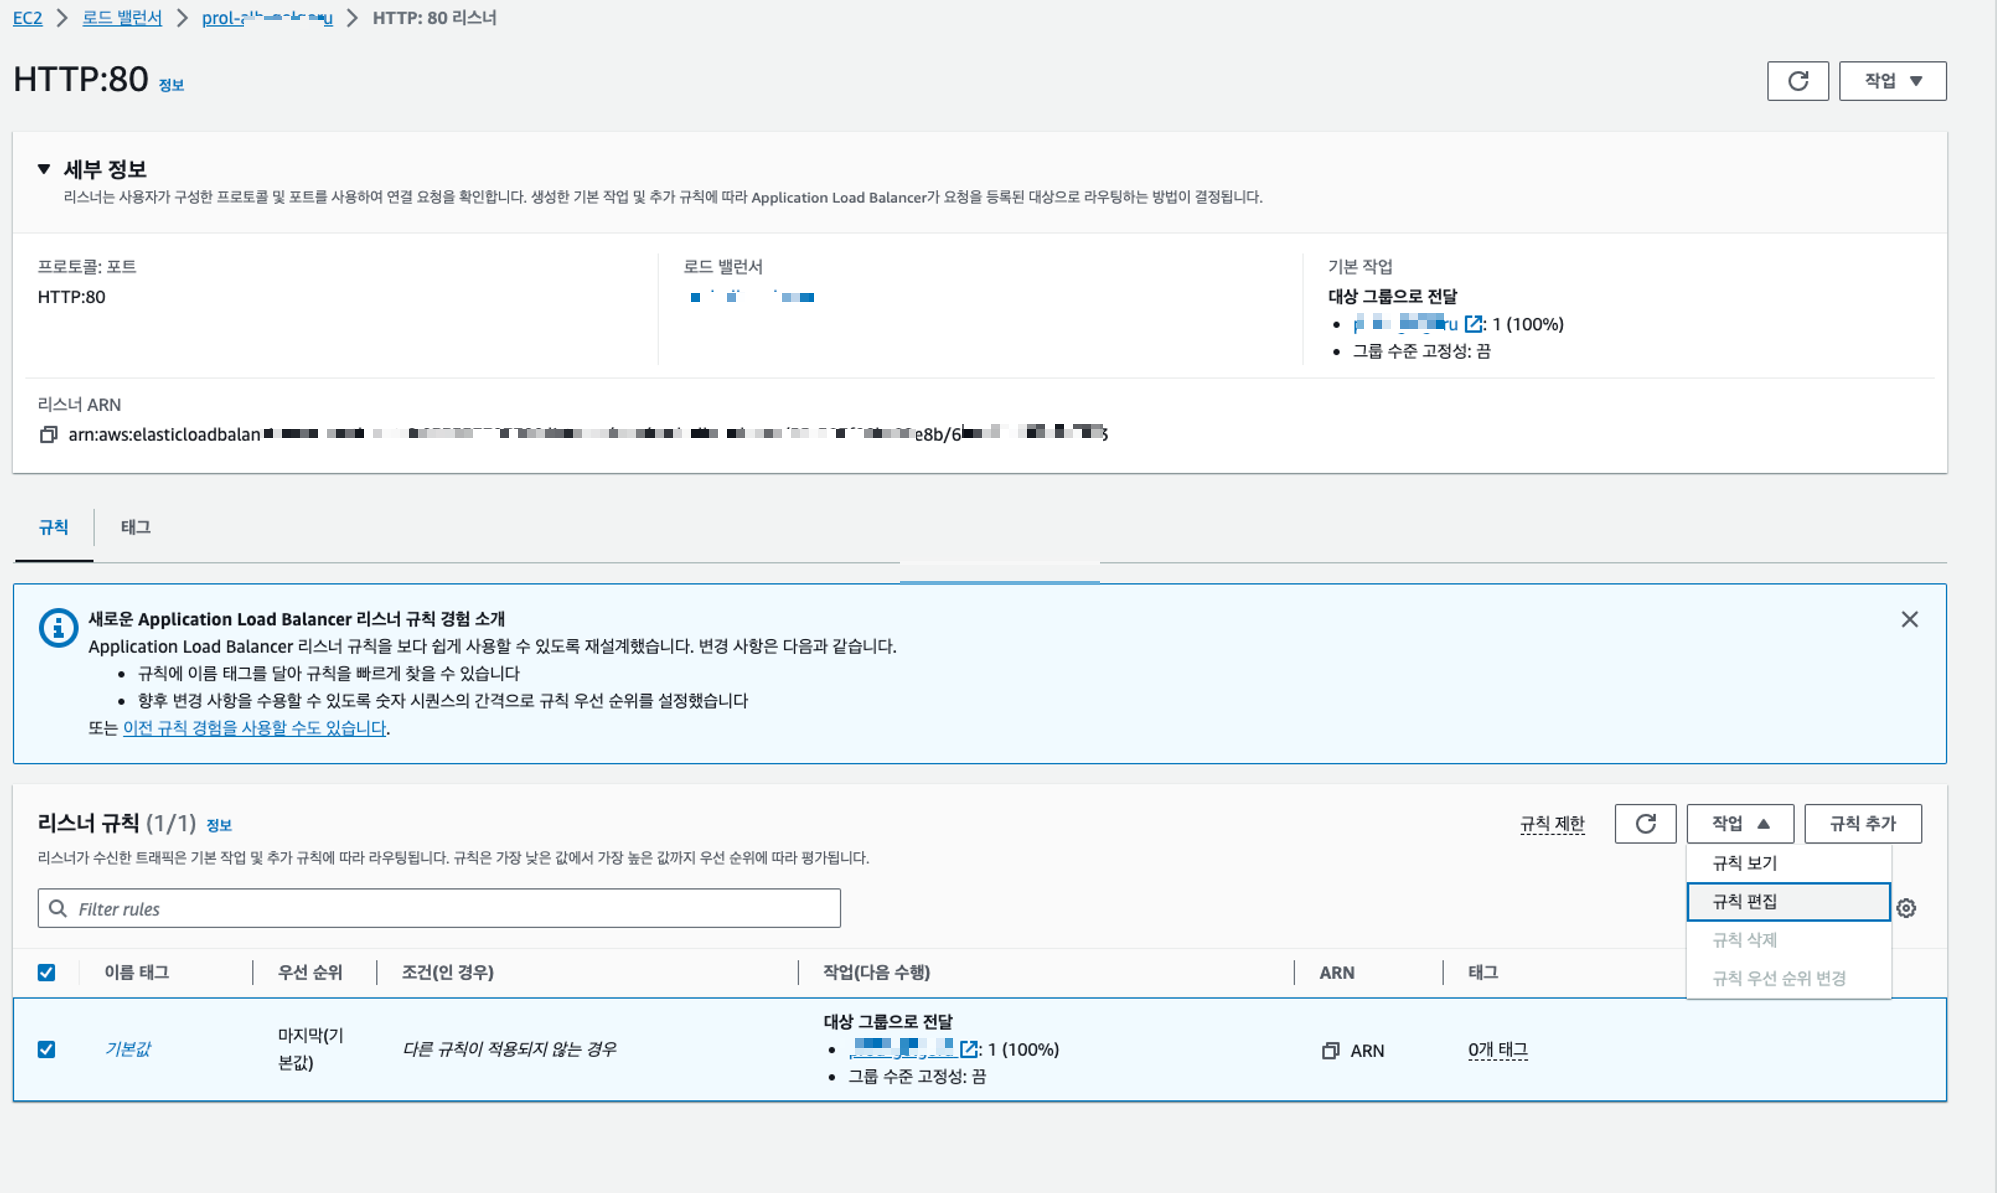Focus the Filter rules search field
2000x1193 pixels.
[440, 908]
